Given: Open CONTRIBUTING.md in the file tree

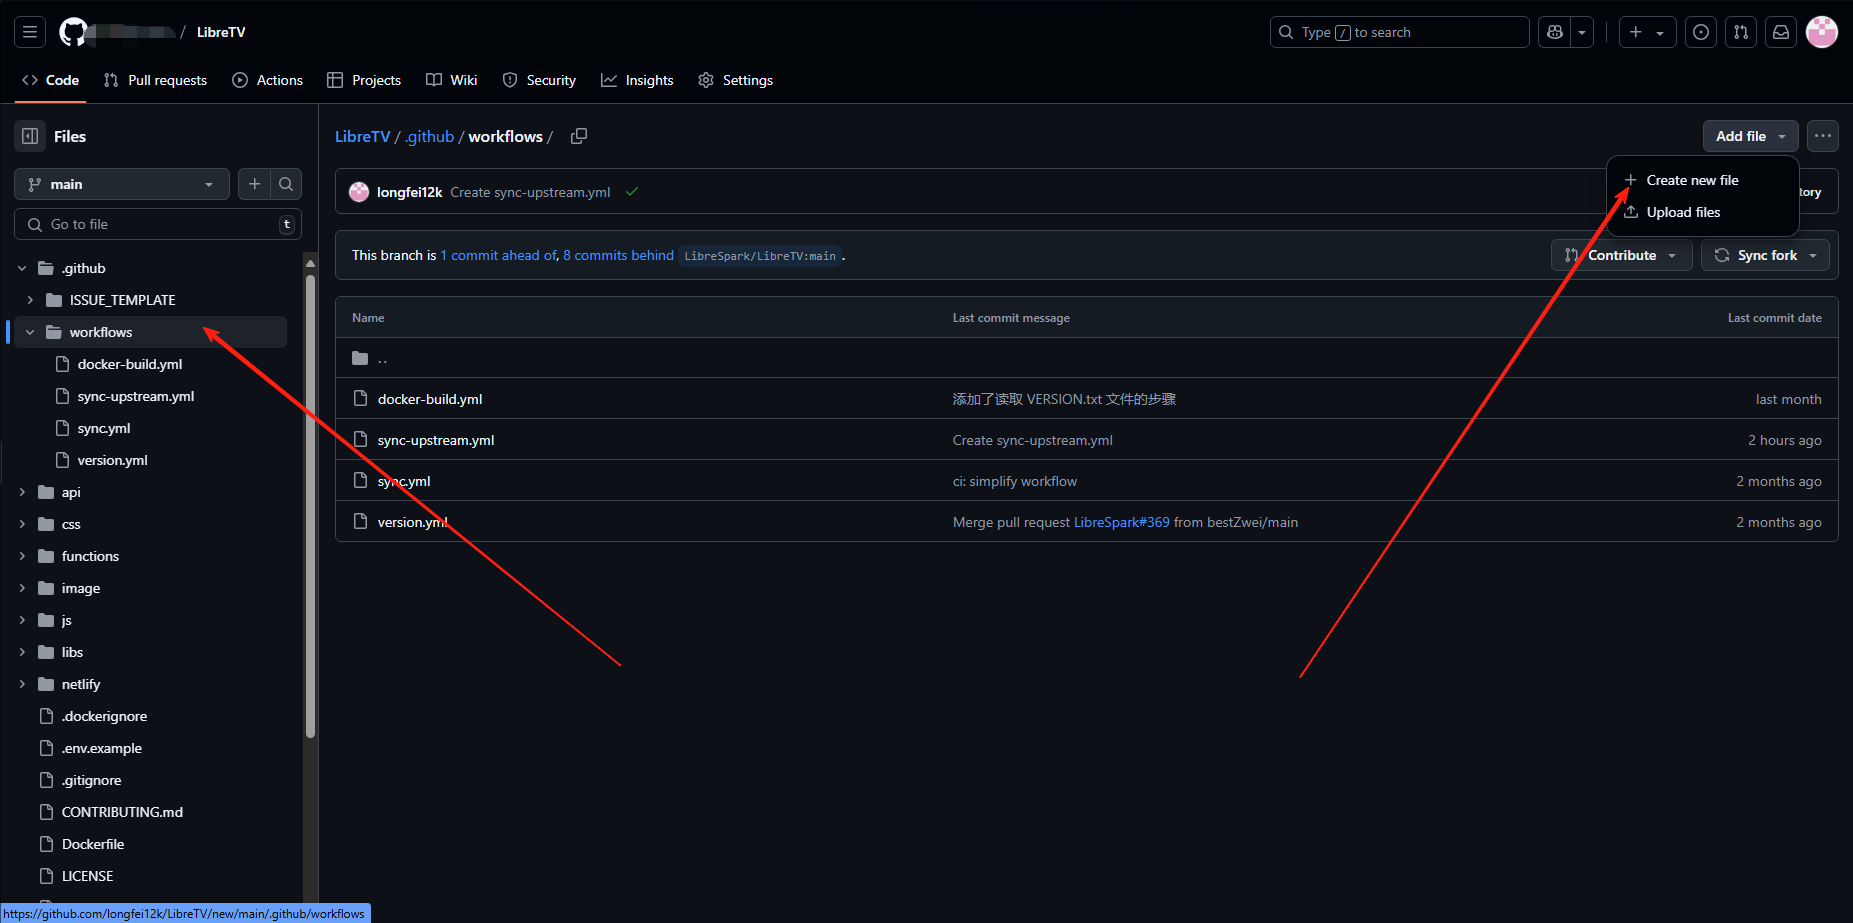Looking at the screenshot, I should [122, 812].
